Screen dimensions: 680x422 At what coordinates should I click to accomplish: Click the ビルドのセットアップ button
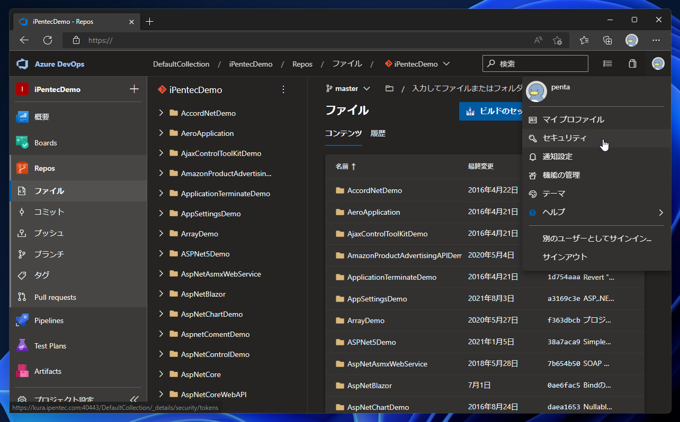click(491, 111)
